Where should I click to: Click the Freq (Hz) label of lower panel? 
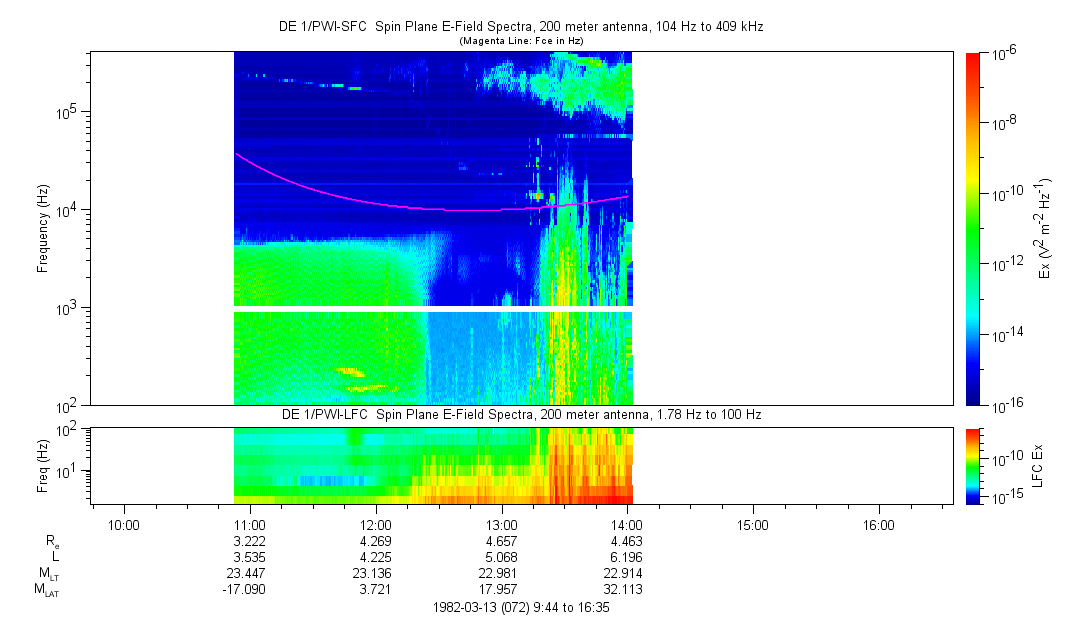click(x=42, y=465)
